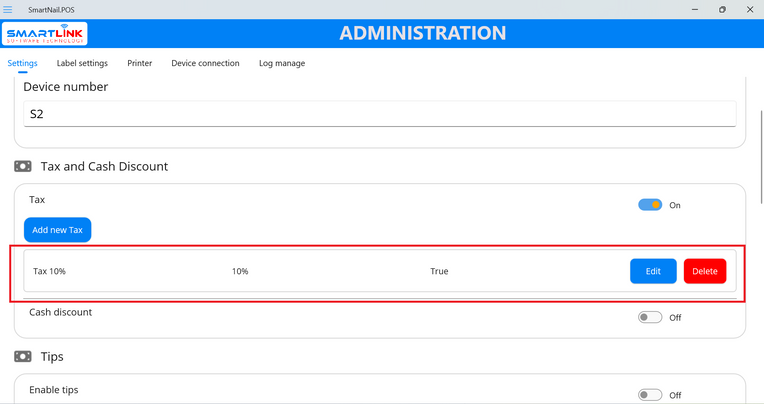This screenshot has width=764, height=404.
Task: Enable the Cash discount switch
Action: [x=650, y=317]
